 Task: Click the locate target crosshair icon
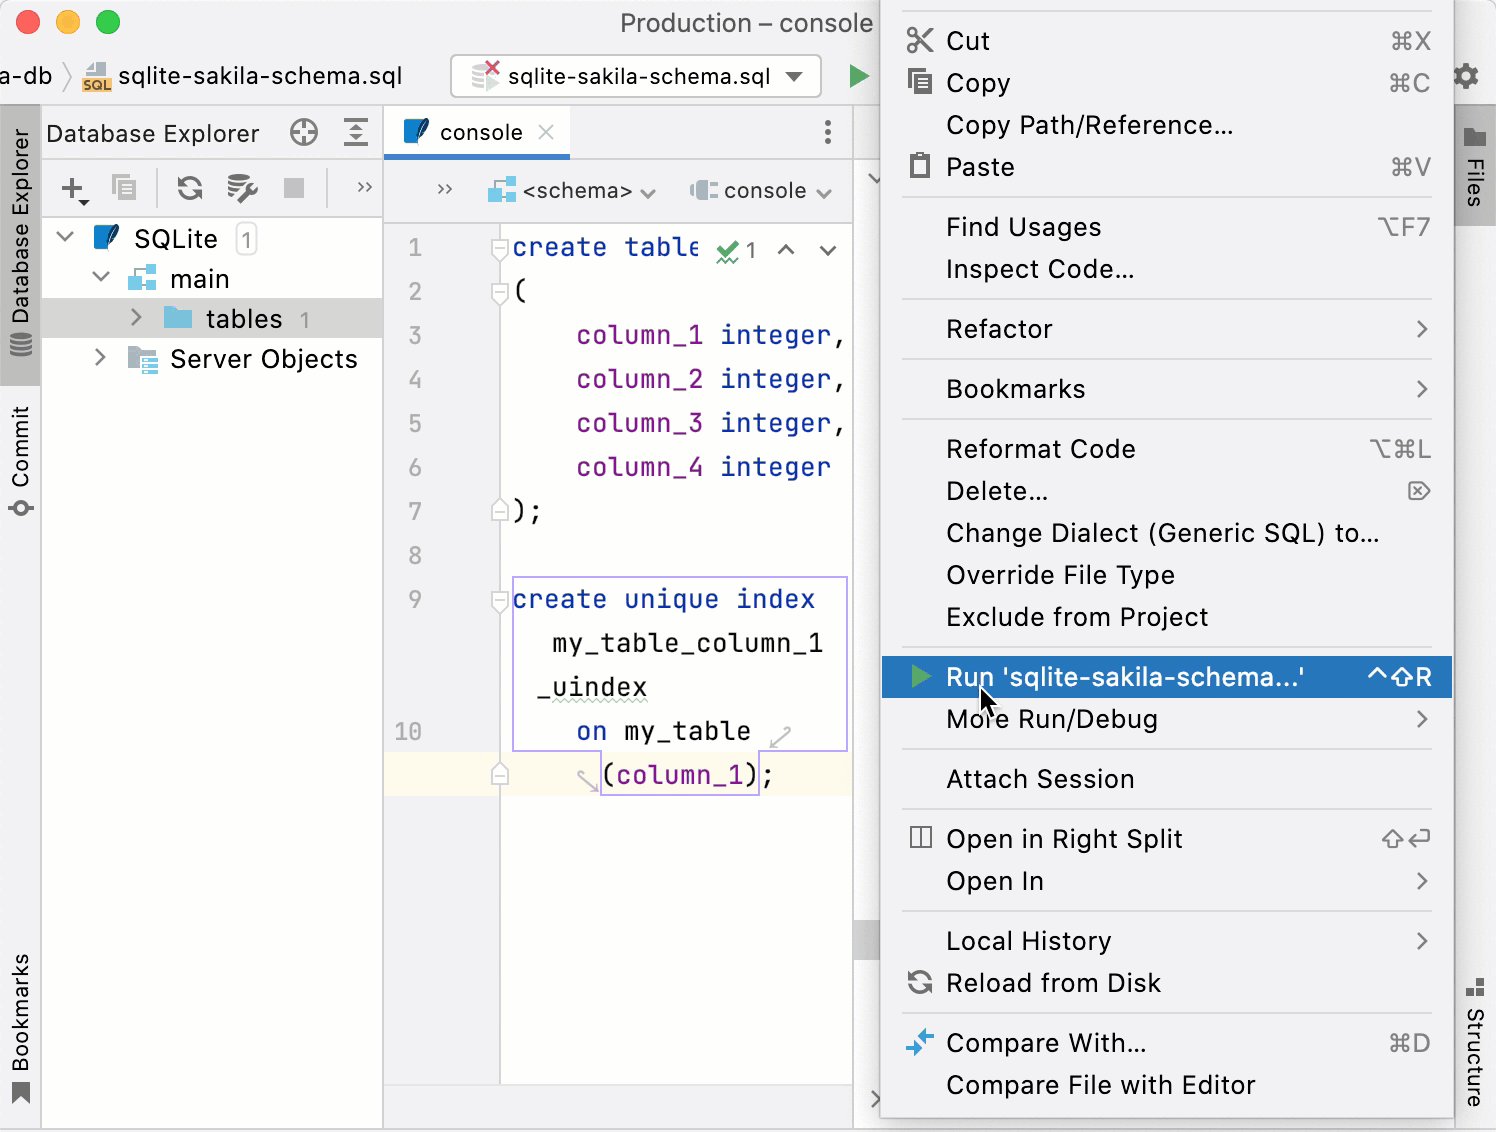(x=304, y=133)
